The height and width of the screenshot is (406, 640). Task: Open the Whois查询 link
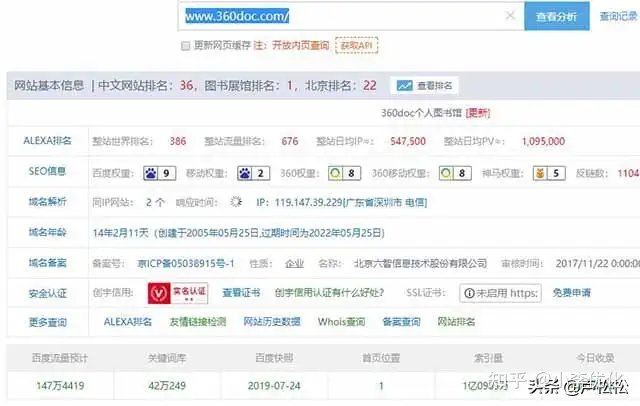(x=341, y=322)
